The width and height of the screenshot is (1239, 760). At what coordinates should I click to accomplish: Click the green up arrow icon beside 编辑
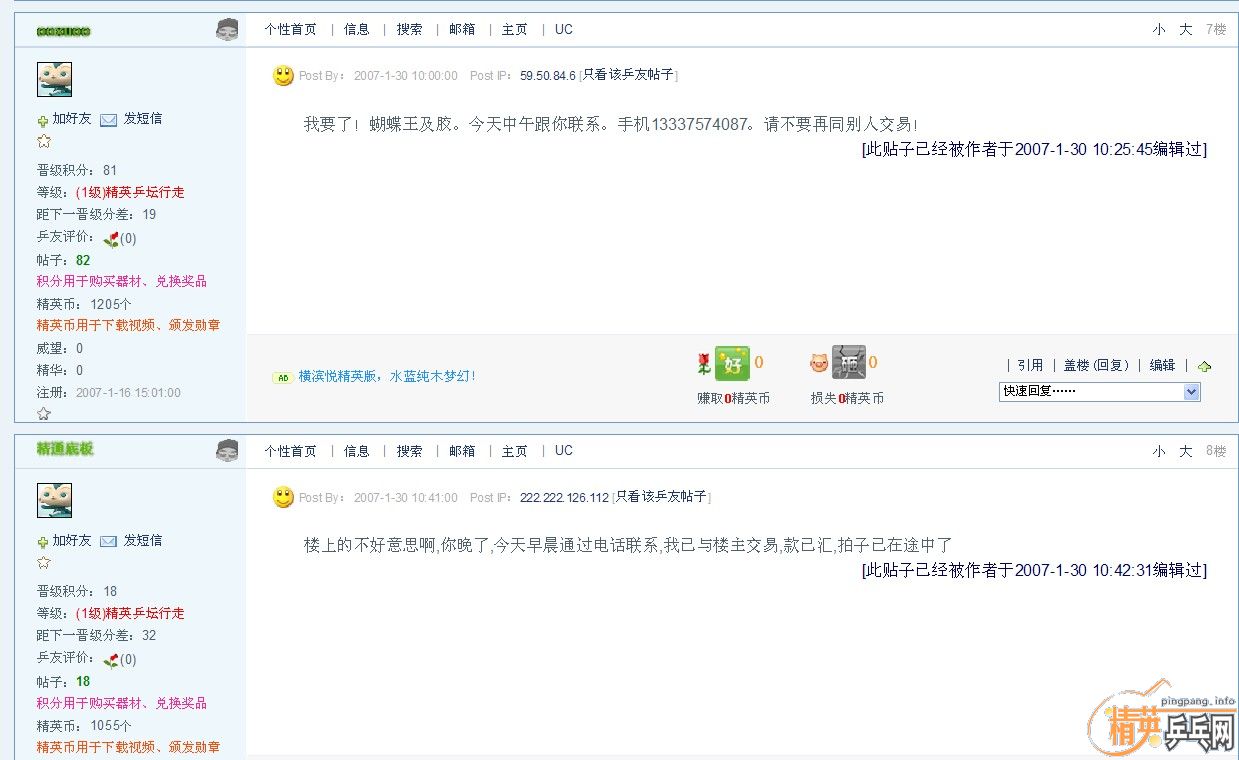tap(1204, 367)
